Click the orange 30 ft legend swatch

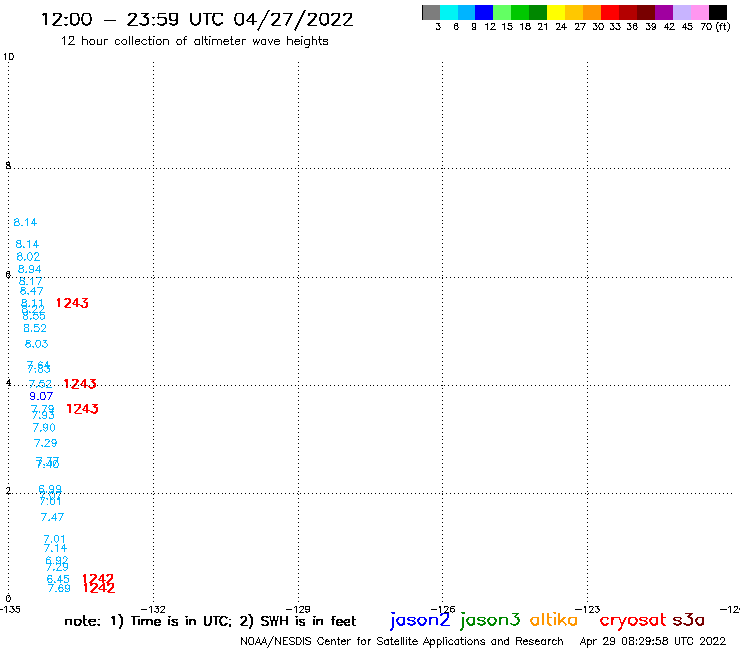(x=592, y=12)
